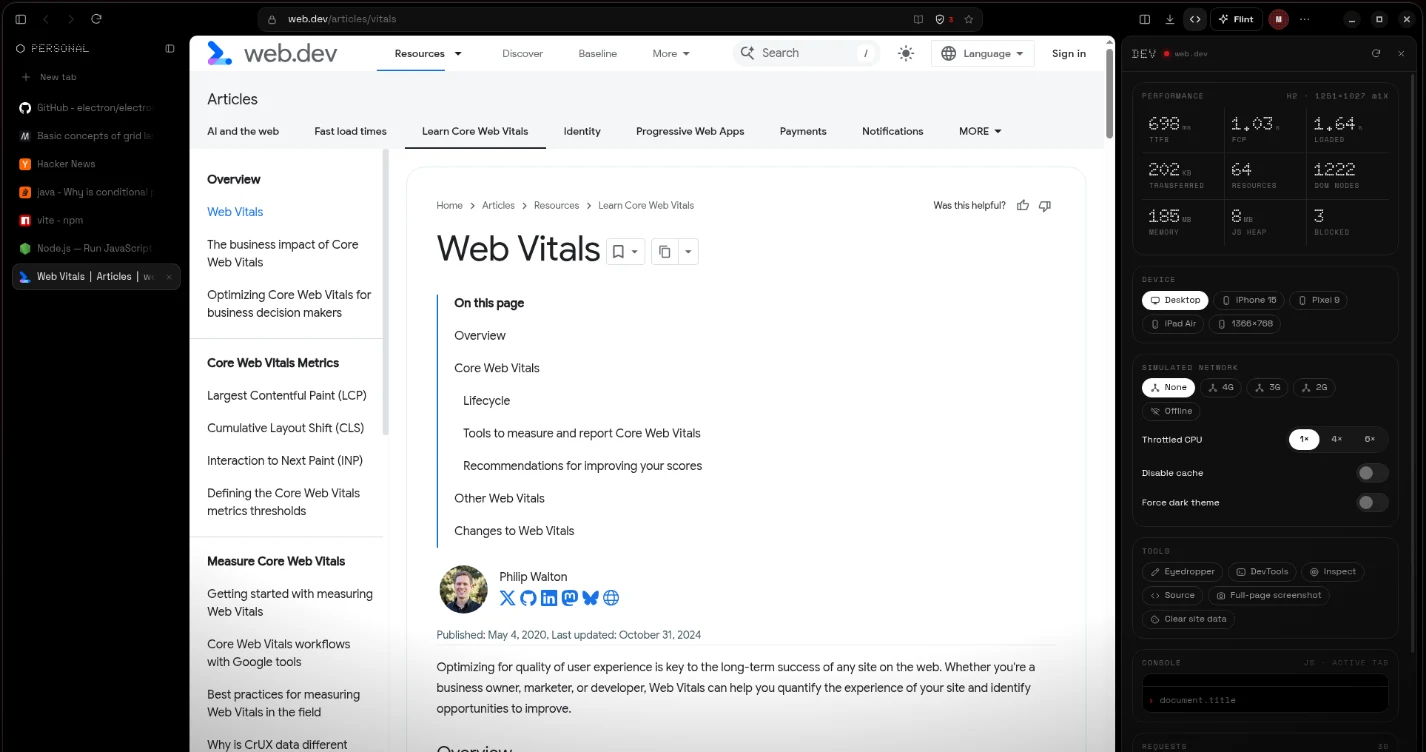Image resolution: width=1426 pixels, height=752 pixels.
Task: Click the web.dev Search field
Action: [806, 54]
